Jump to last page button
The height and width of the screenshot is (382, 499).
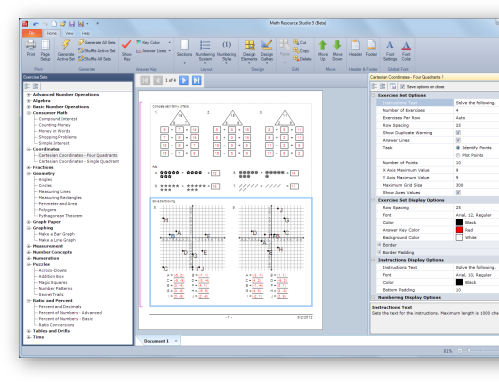click(x=197, y=80)
